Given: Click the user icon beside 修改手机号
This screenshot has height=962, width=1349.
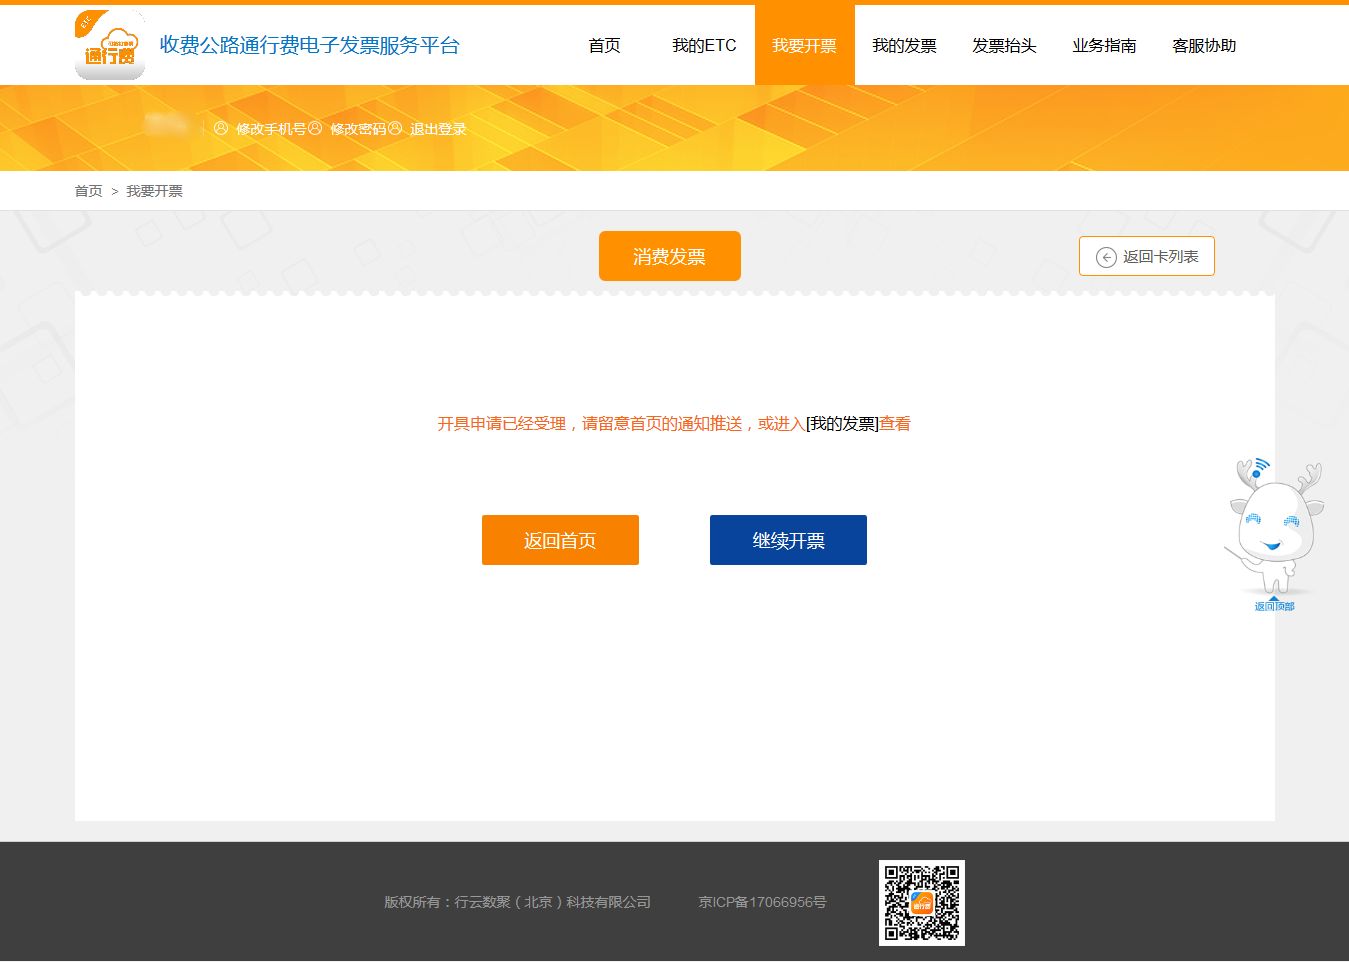Looking at the screenshot, I should click(x=221, y=128).
